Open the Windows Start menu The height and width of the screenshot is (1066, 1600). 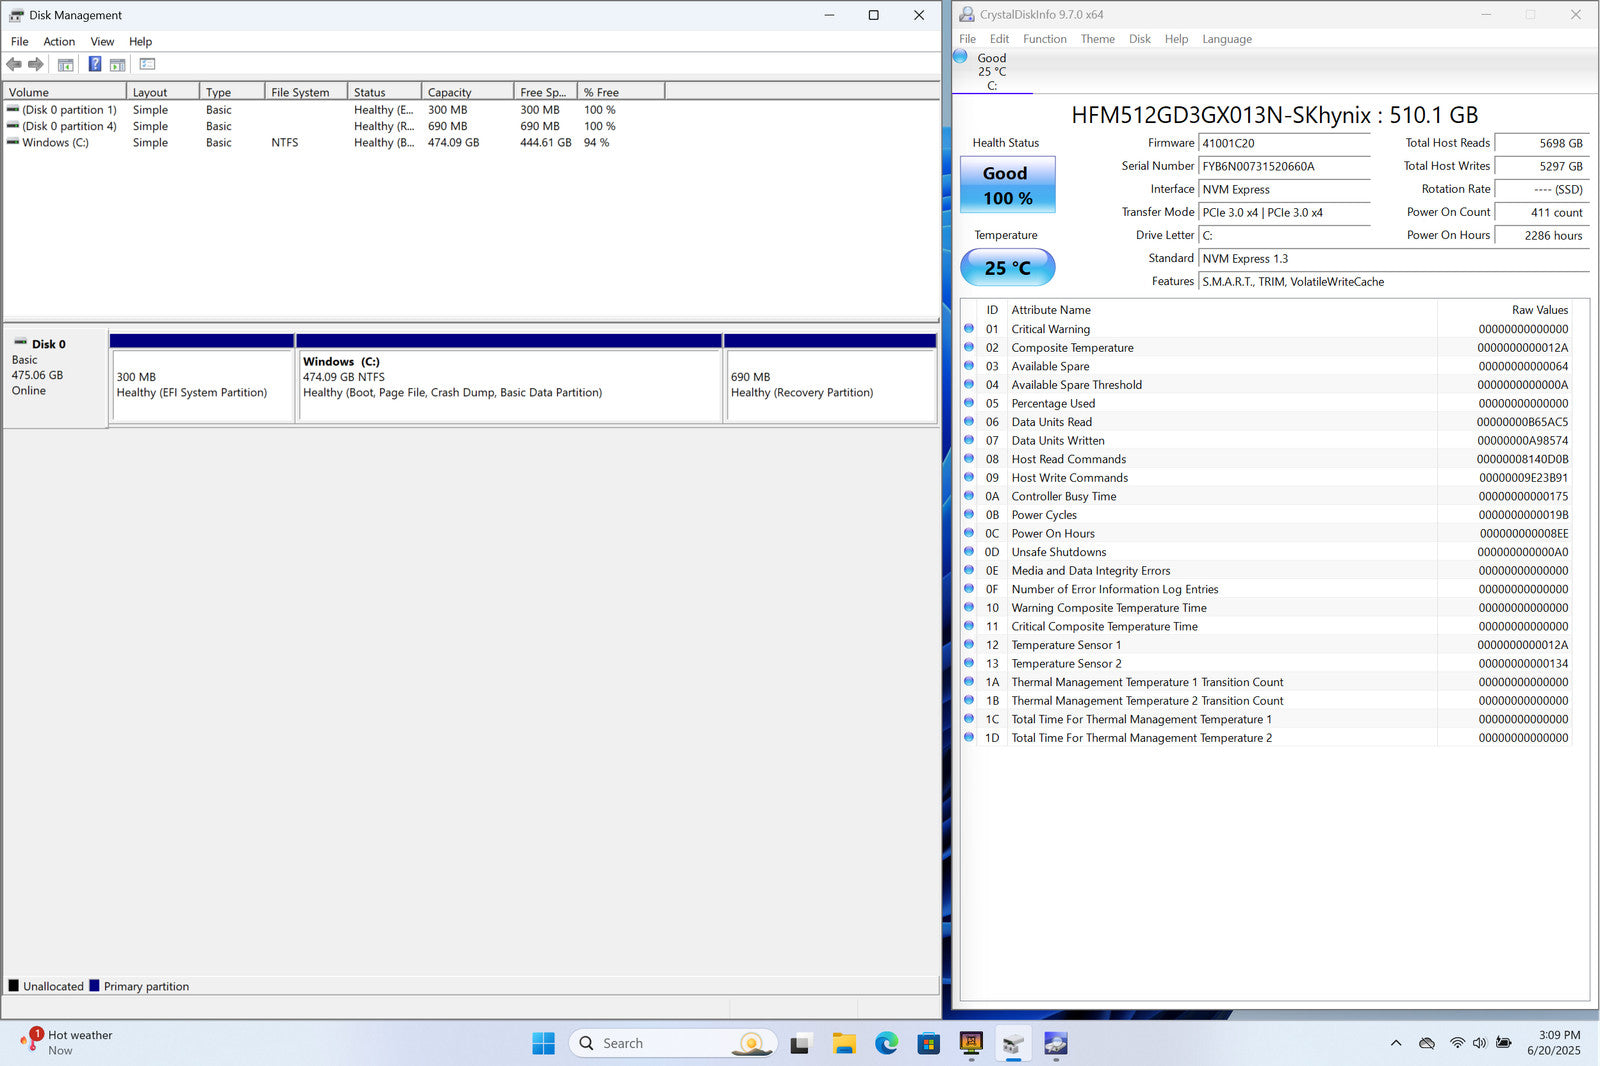tap(543, 1043)
